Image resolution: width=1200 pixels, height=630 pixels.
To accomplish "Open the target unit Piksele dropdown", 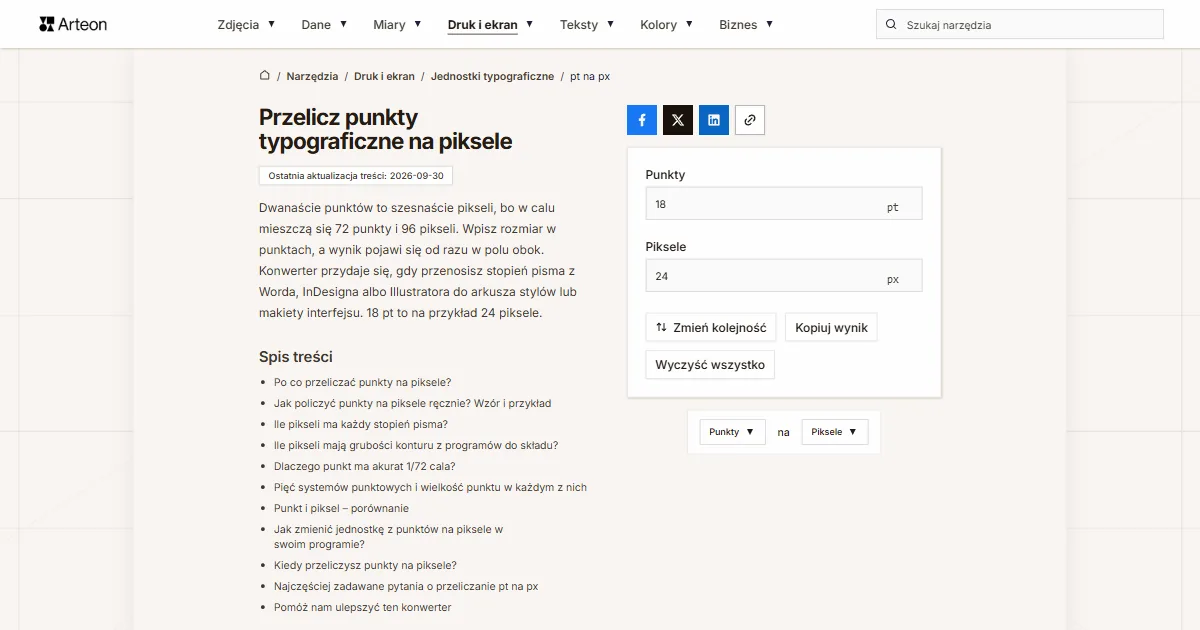I will (x=835, y=432).
